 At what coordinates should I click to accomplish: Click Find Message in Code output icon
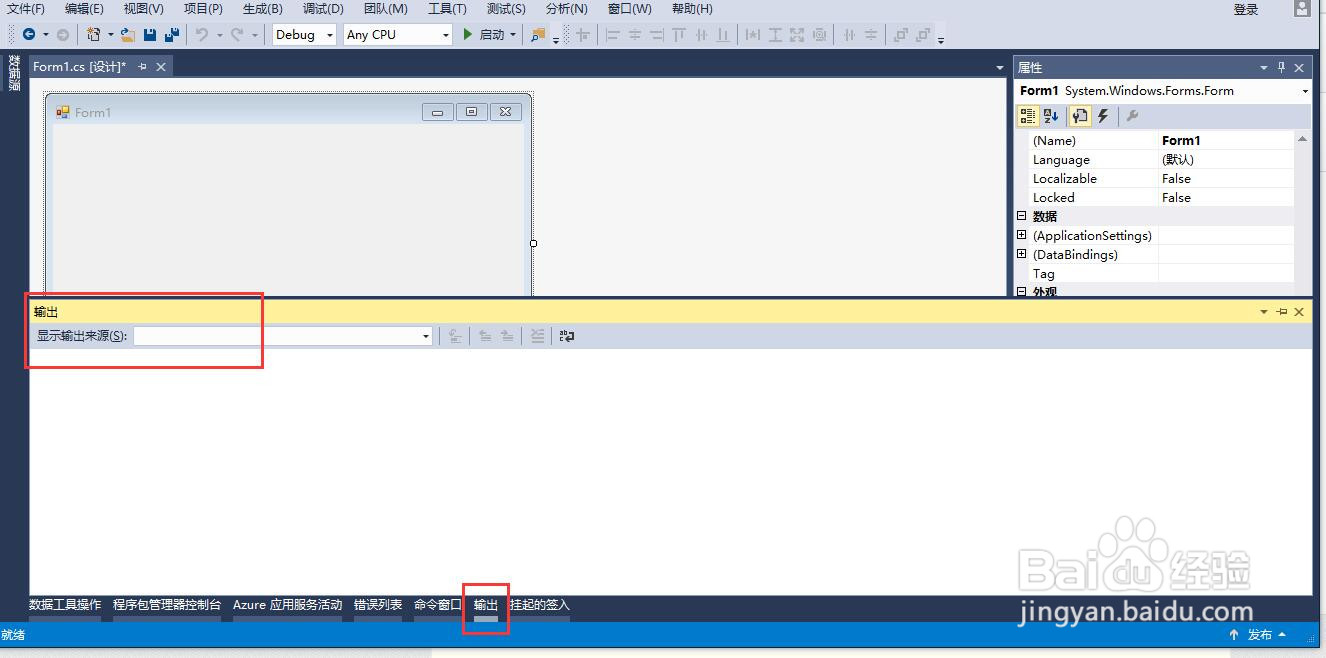455,336
